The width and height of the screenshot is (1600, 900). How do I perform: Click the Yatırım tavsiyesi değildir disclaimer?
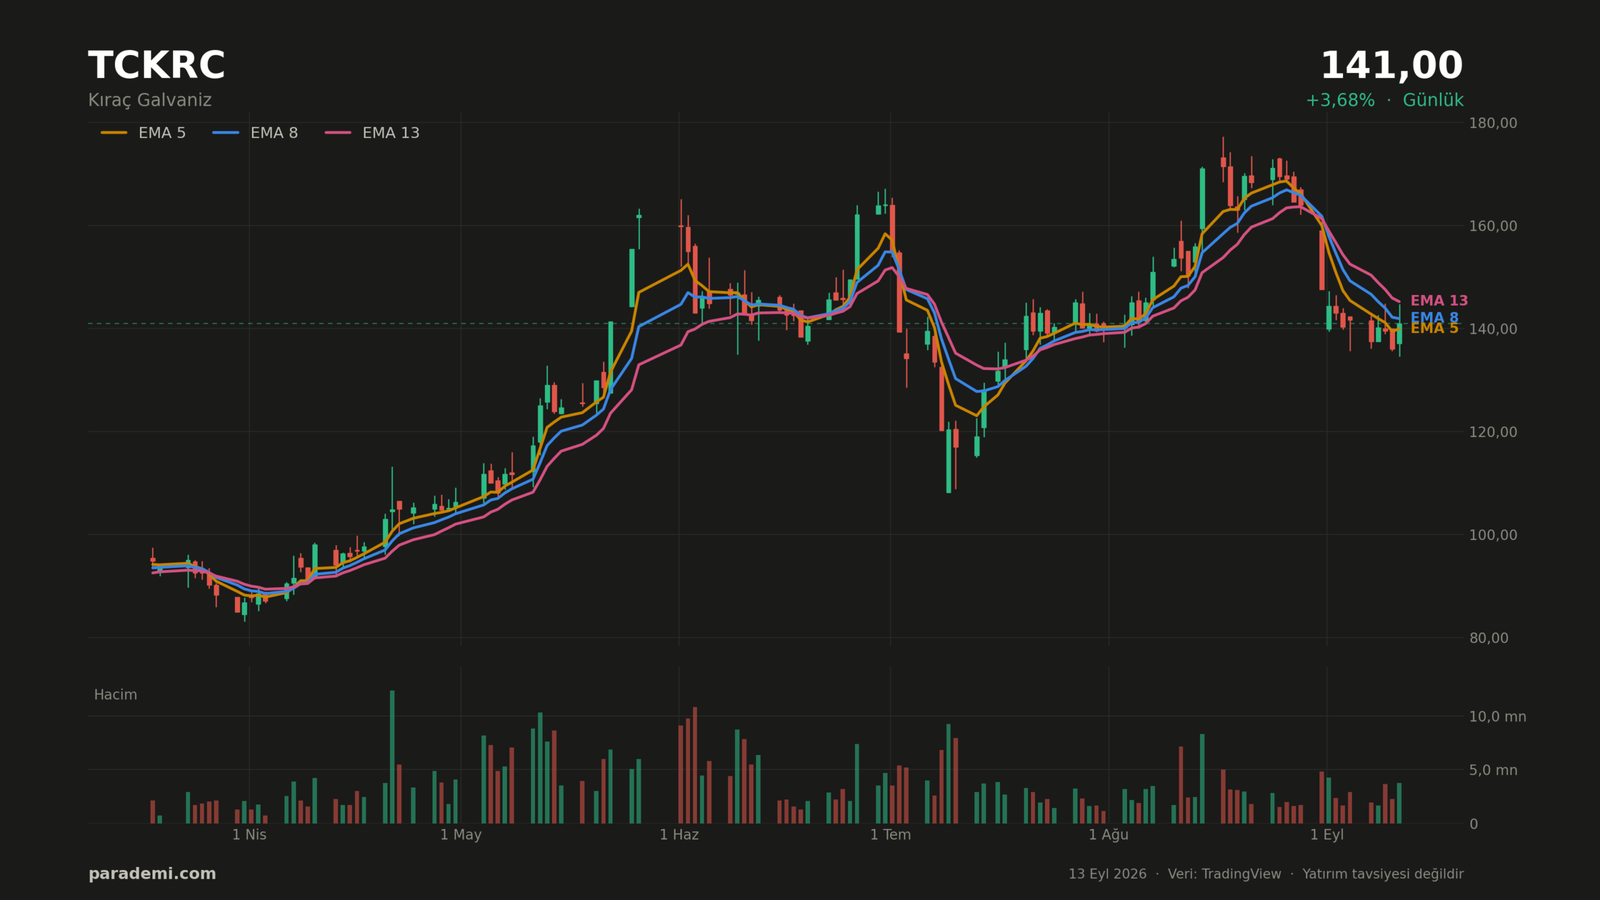click(1382, 874)
